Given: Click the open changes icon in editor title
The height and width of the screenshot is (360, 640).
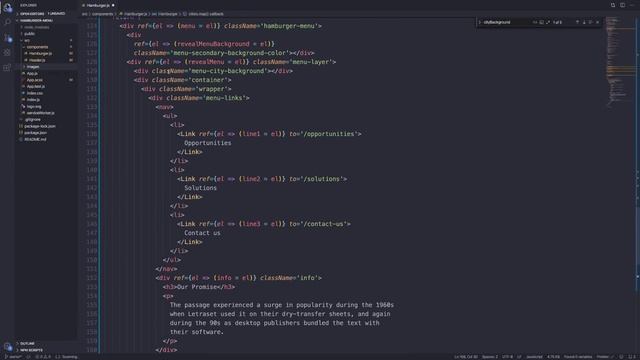Looking at the screenshot, I should point(613,5).
